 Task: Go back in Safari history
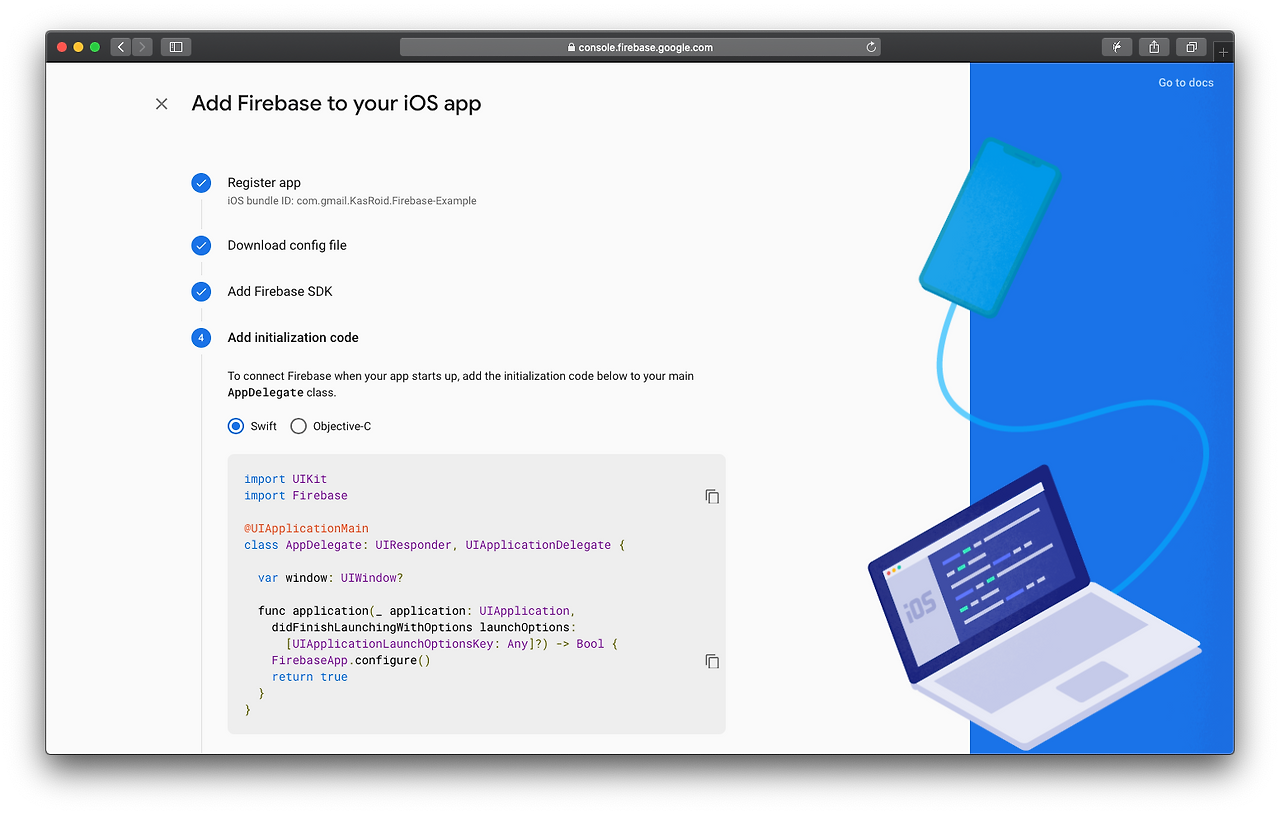point(121,47)
